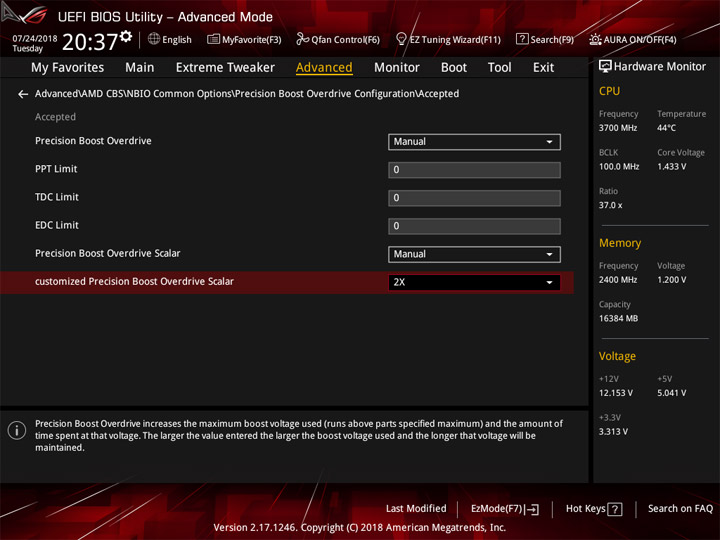Select the TDC Limit label
Viewport: 720px width, 540px height.
[57, 197]
